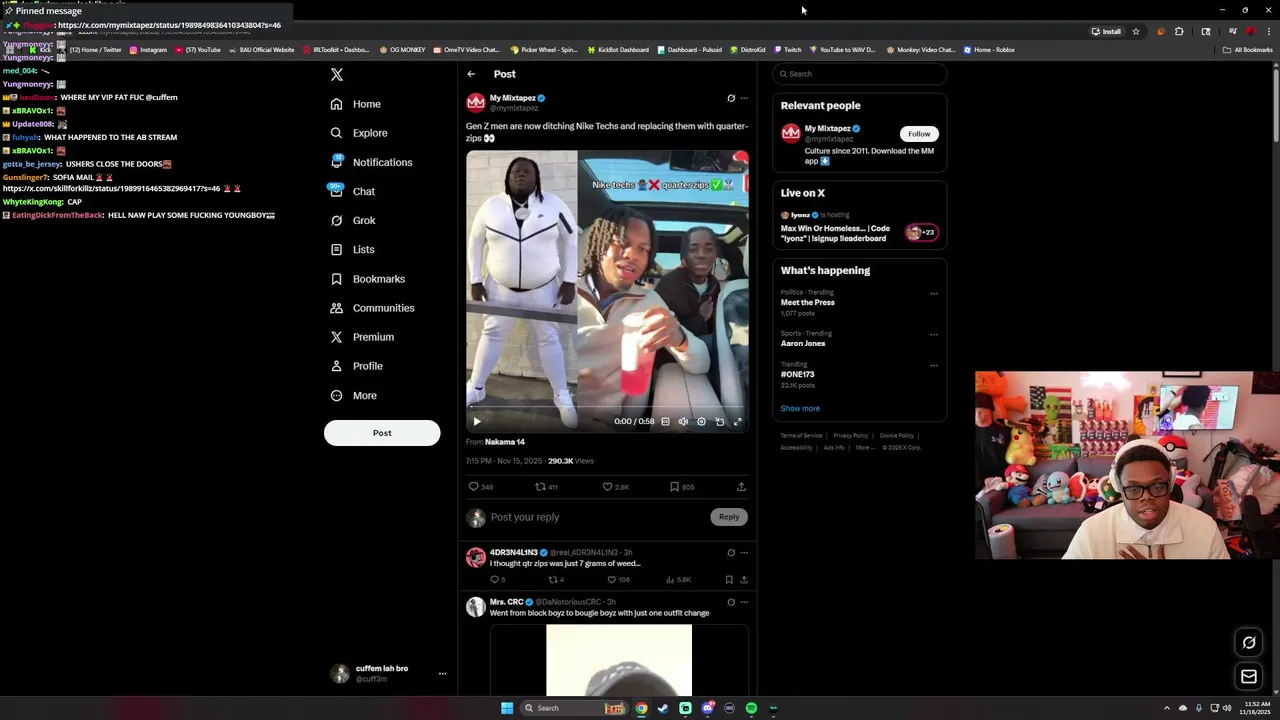
Task: Open Home in the sidebar
Action: 355,104
